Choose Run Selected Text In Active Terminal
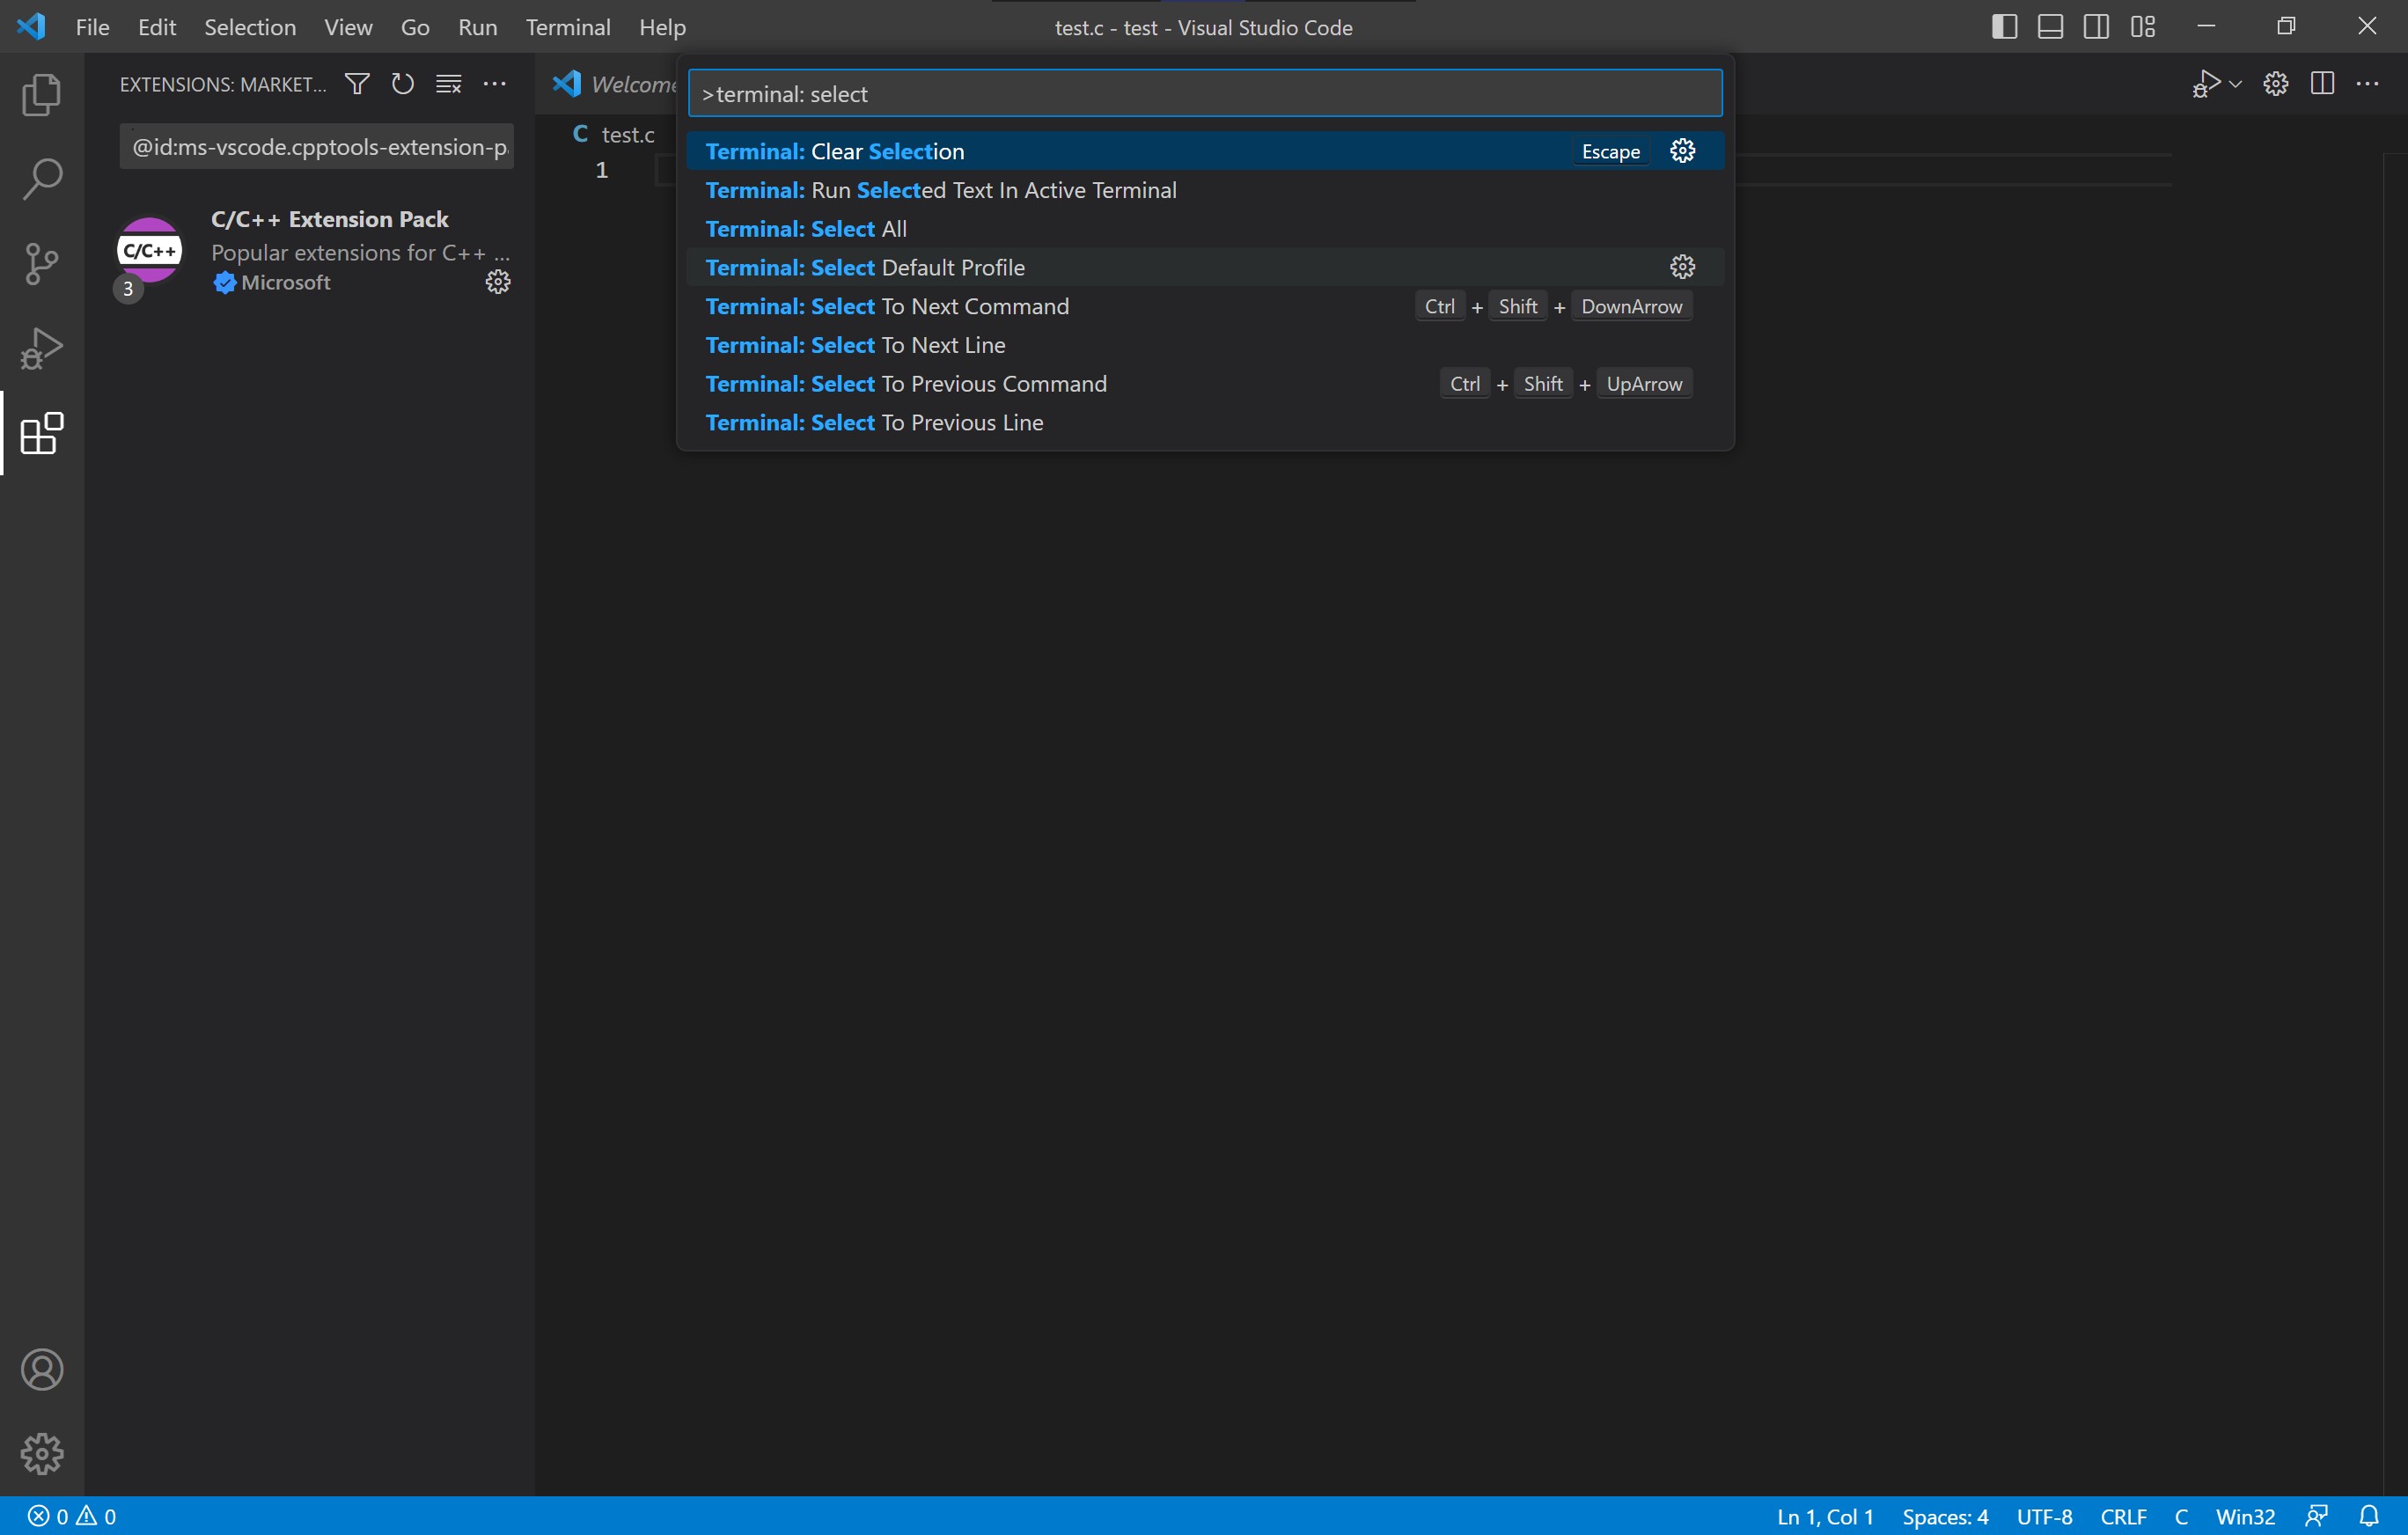Screen dimensions: 2408x1535 (1205, 190)
